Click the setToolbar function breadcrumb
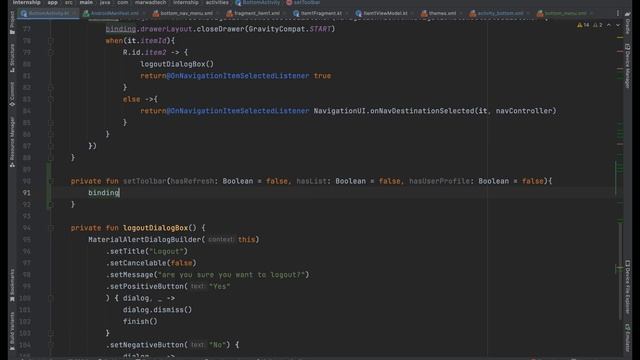 [x=303, y=2]
